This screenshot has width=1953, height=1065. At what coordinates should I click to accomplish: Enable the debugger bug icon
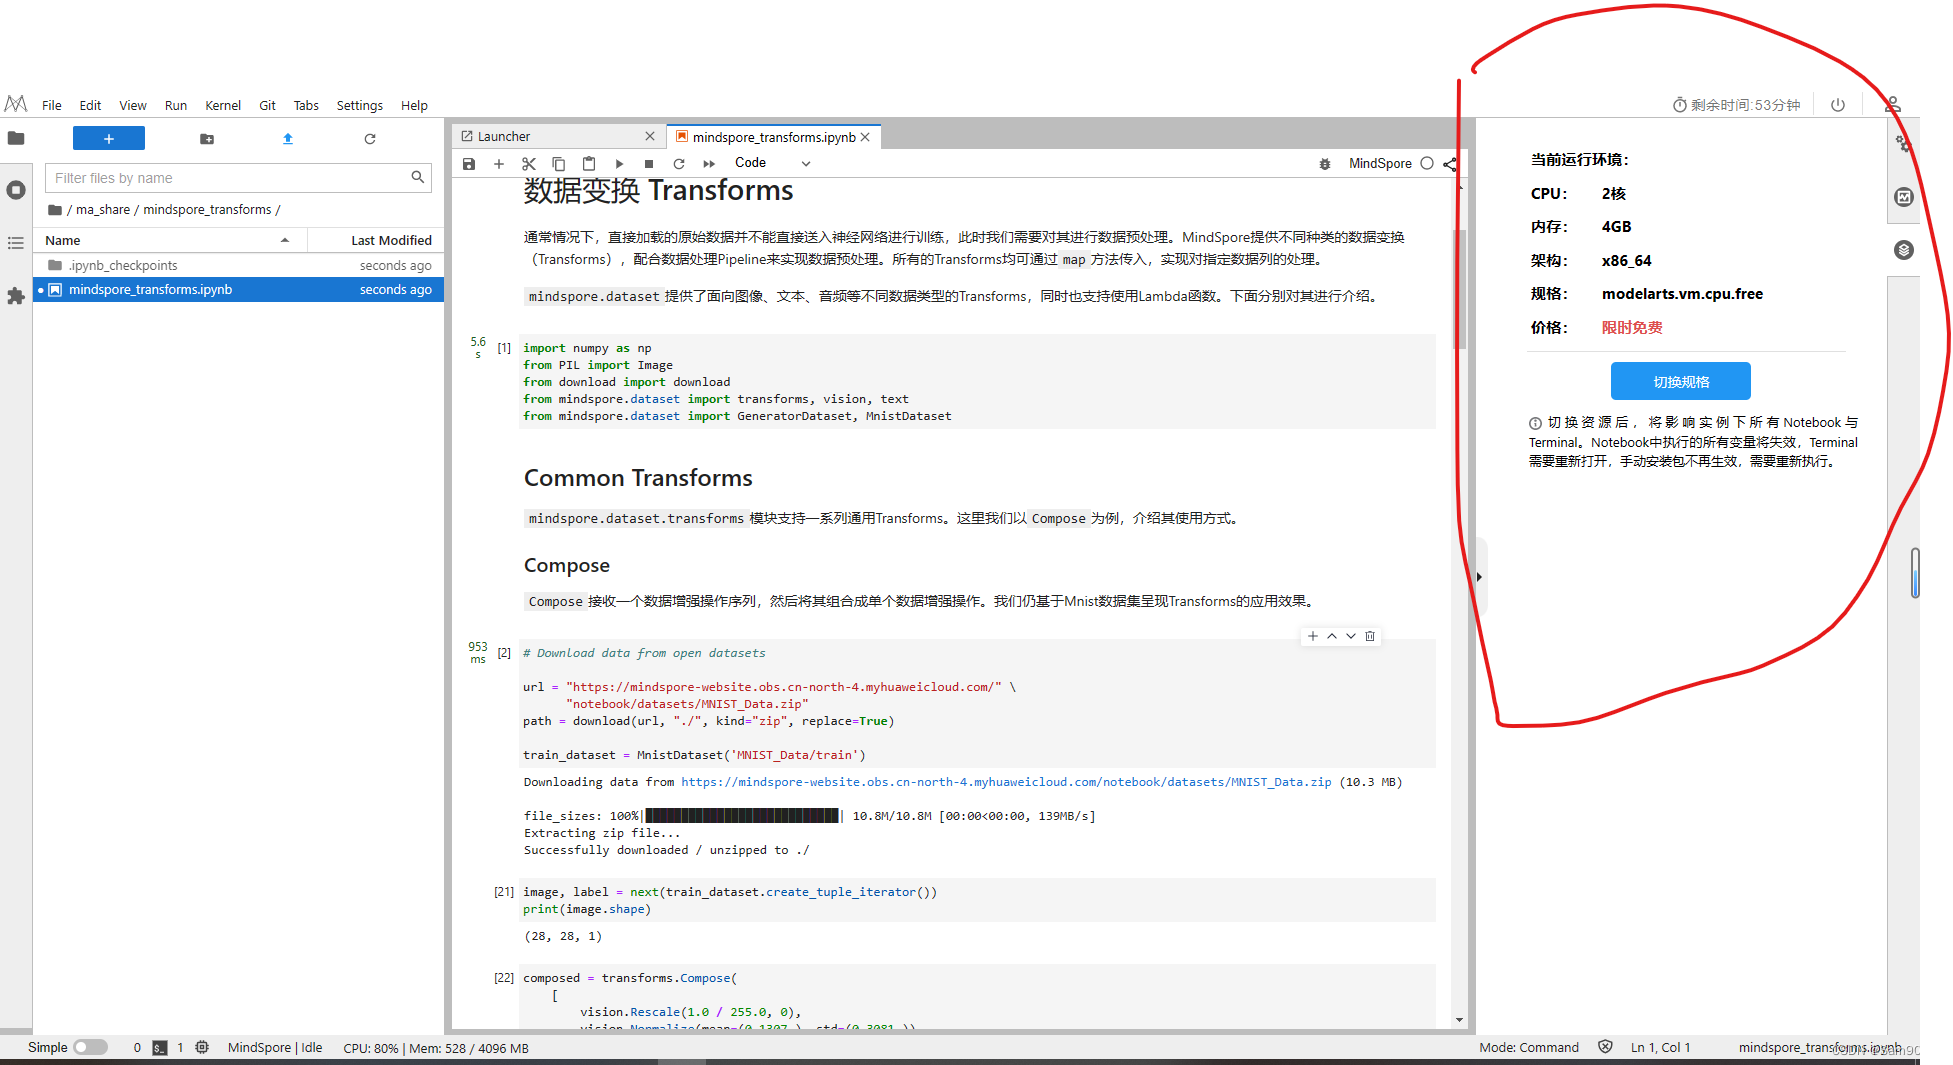(1325, 164)
